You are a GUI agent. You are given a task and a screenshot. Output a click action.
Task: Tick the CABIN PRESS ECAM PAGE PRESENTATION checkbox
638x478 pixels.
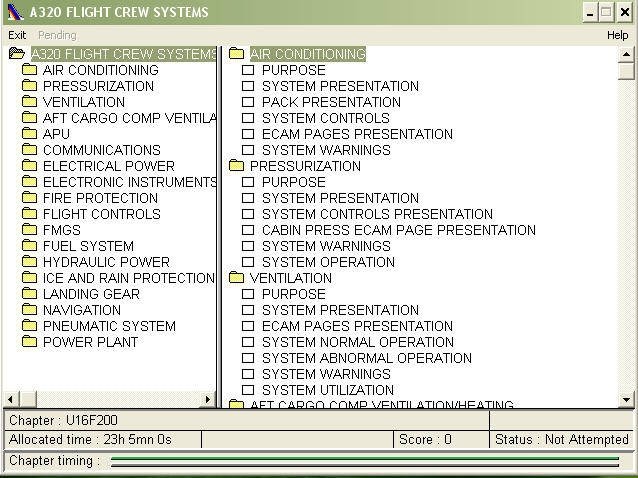pos(248,230)
